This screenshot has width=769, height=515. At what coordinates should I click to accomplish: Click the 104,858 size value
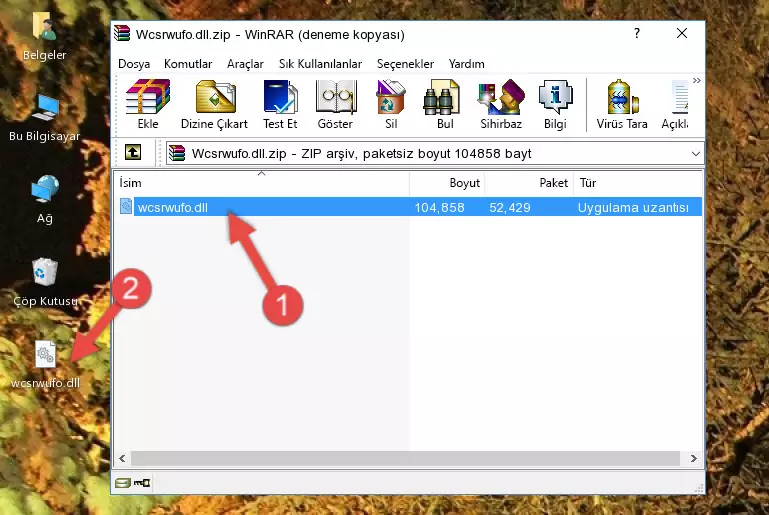(439, 207)
